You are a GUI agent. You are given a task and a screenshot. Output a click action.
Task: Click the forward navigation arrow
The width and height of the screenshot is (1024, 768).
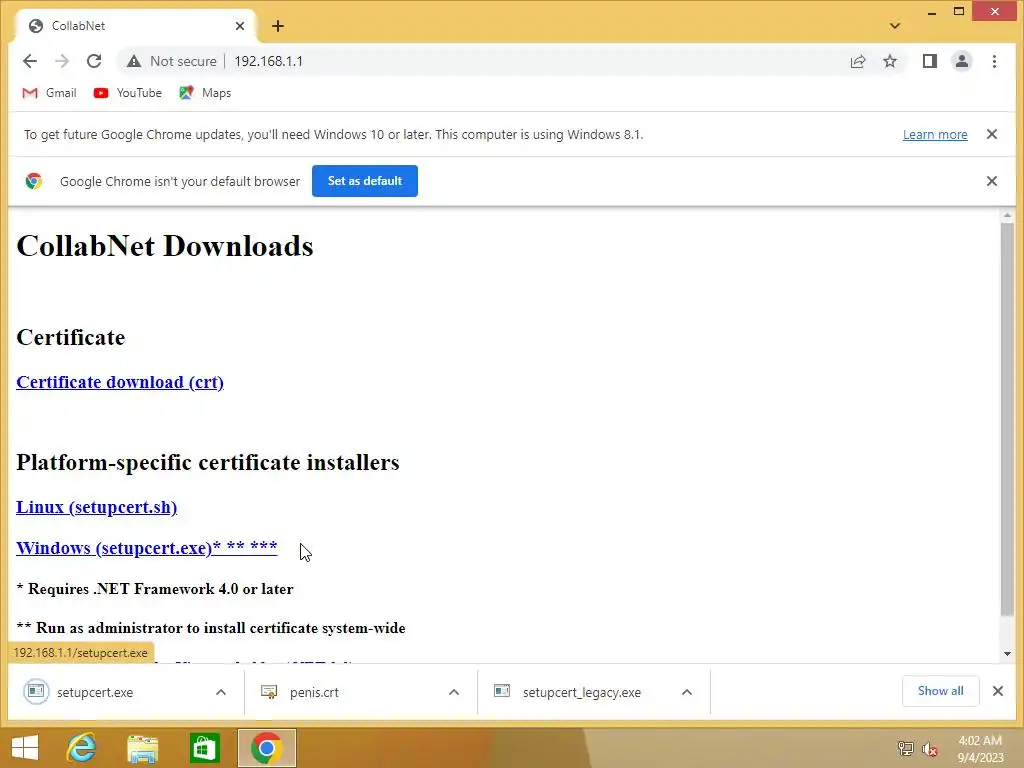62,61
